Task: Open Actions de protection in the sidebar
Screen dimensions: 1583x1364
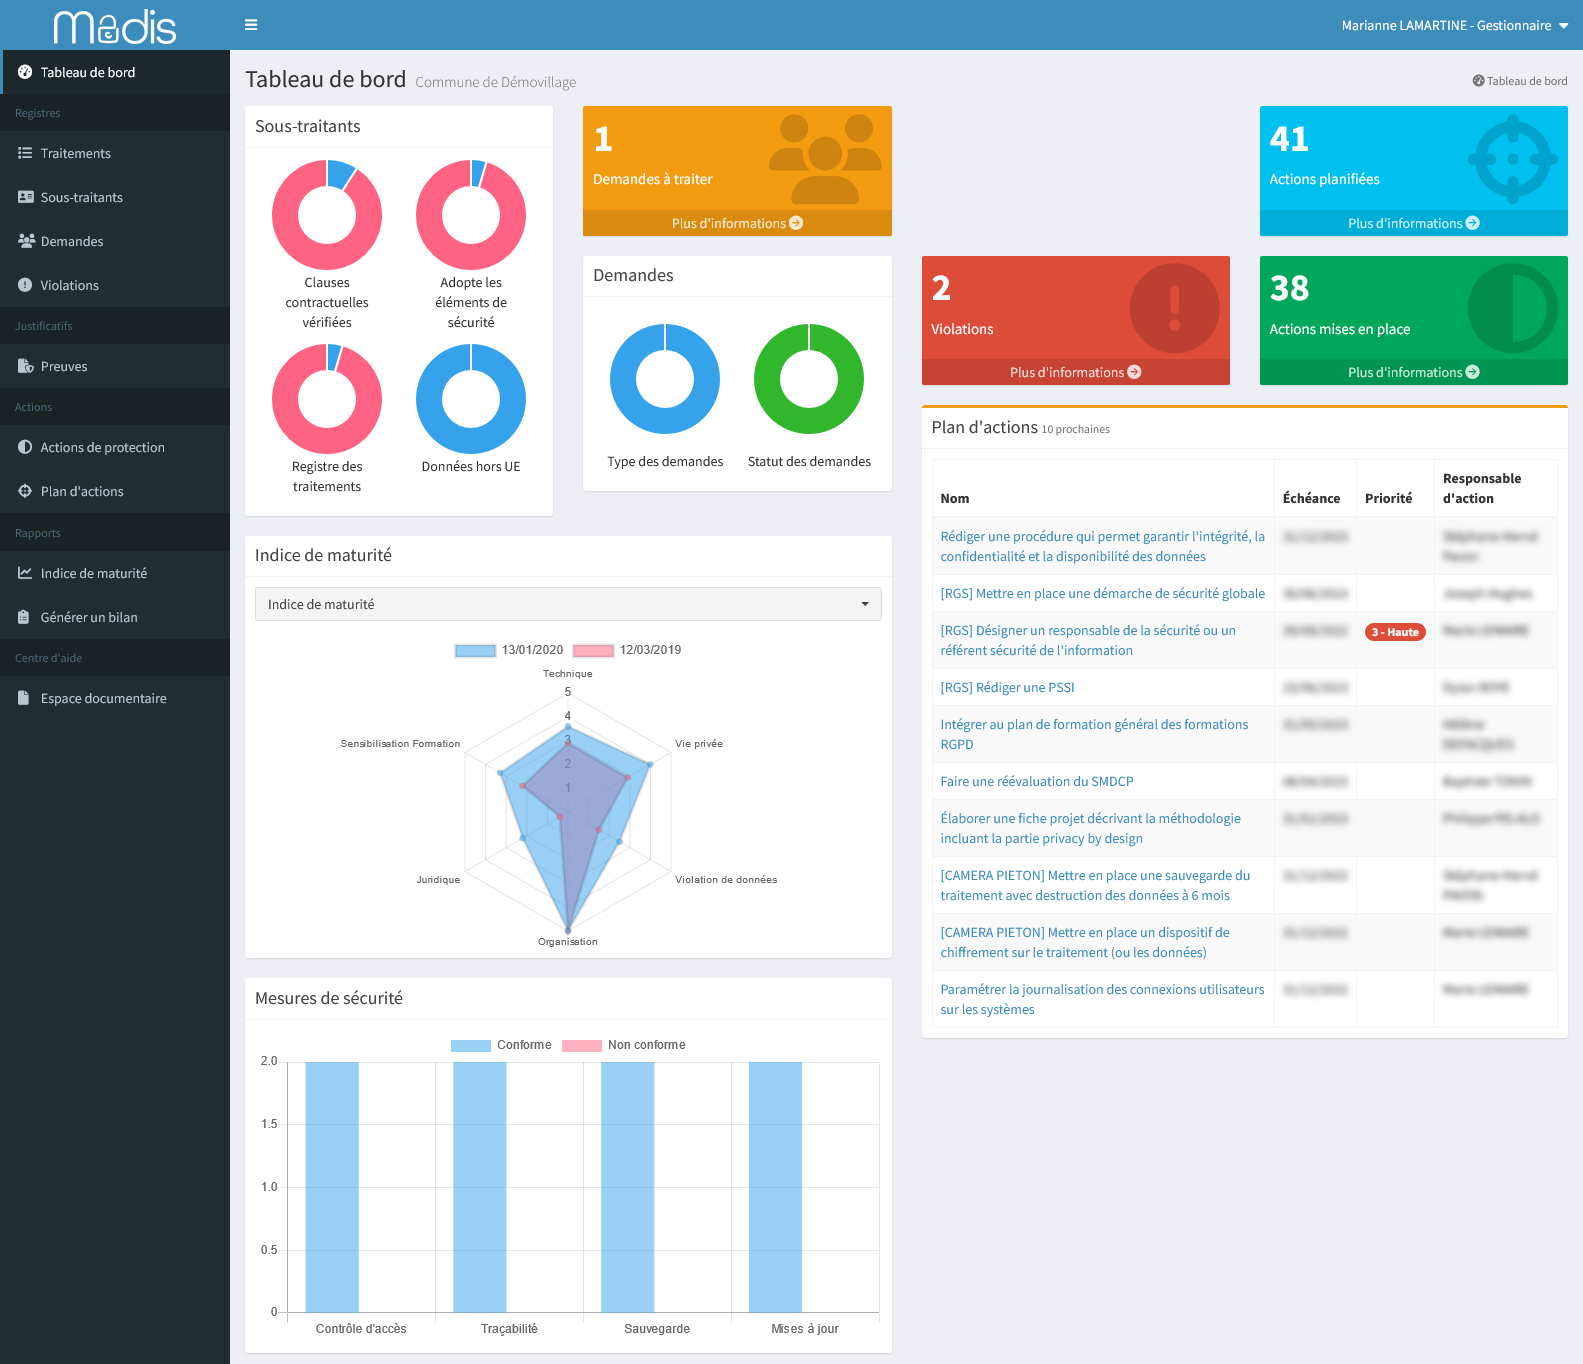Action: [102, 447]
